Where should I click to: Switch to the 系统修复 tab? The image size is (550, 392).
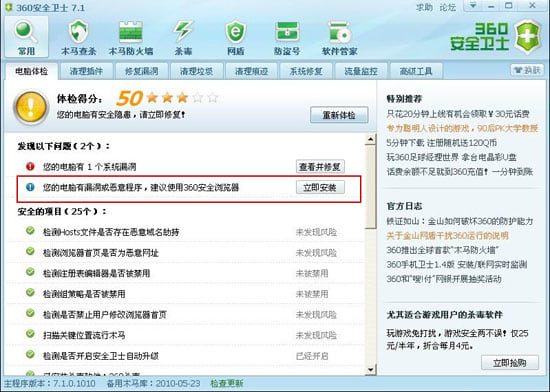306,71
